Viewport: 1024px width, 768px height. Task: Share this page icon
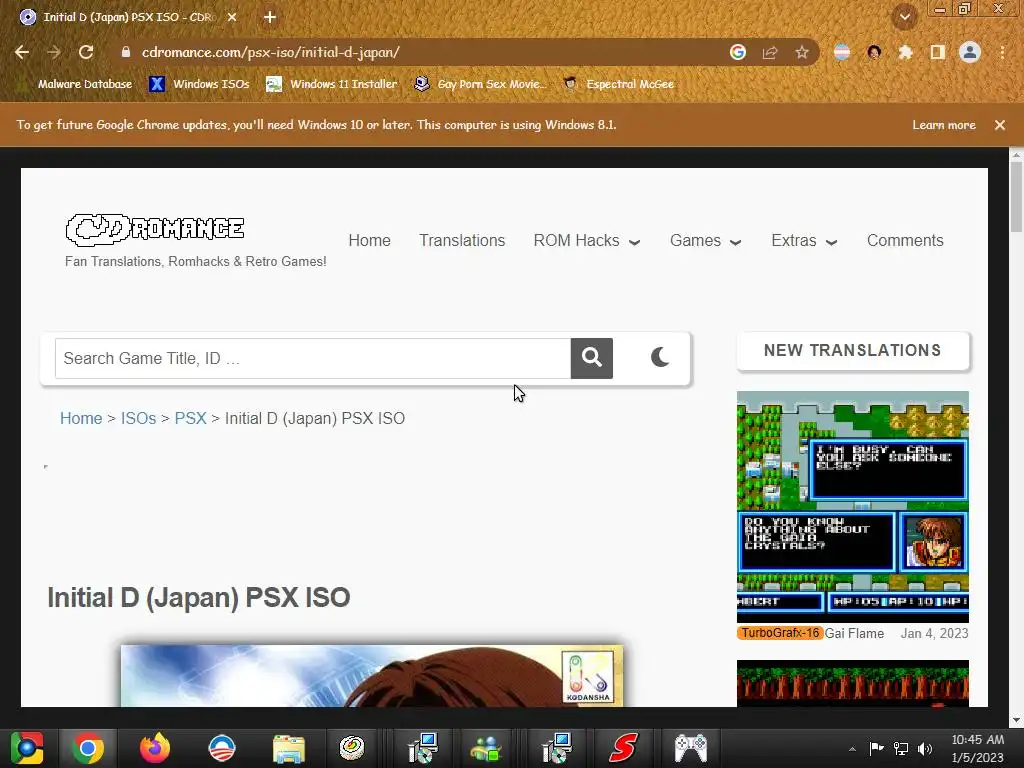[770, 52]
